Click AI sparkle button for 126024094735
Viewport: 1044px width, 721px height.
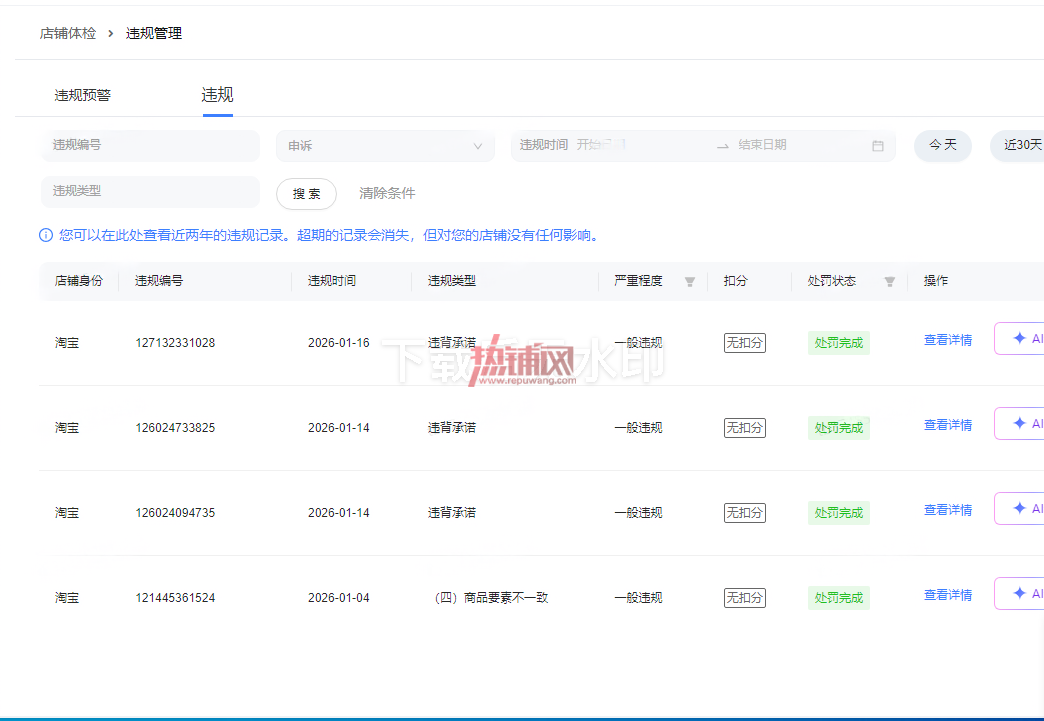[x=1019, y=509]
